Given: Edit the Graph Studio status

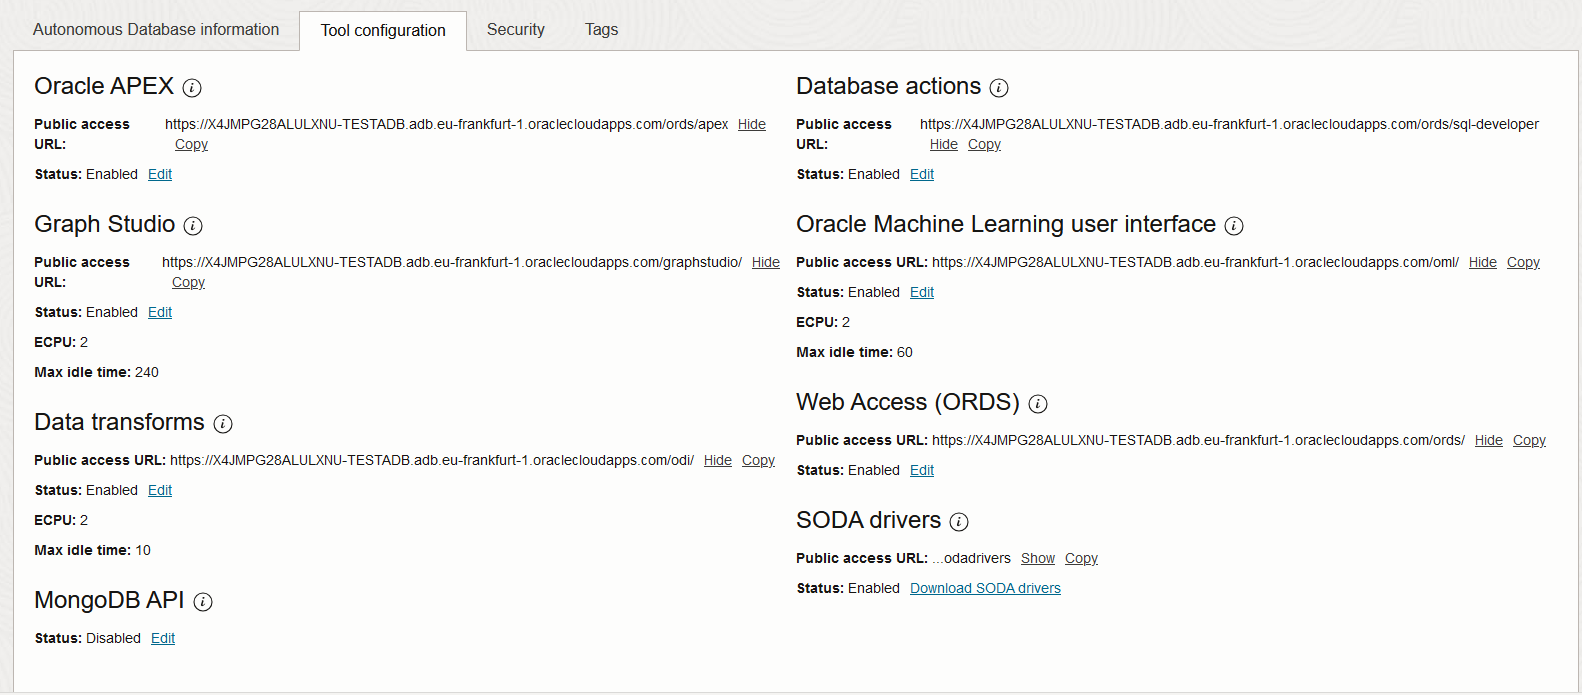Looking at the screenshot, I should coord(160,312).
